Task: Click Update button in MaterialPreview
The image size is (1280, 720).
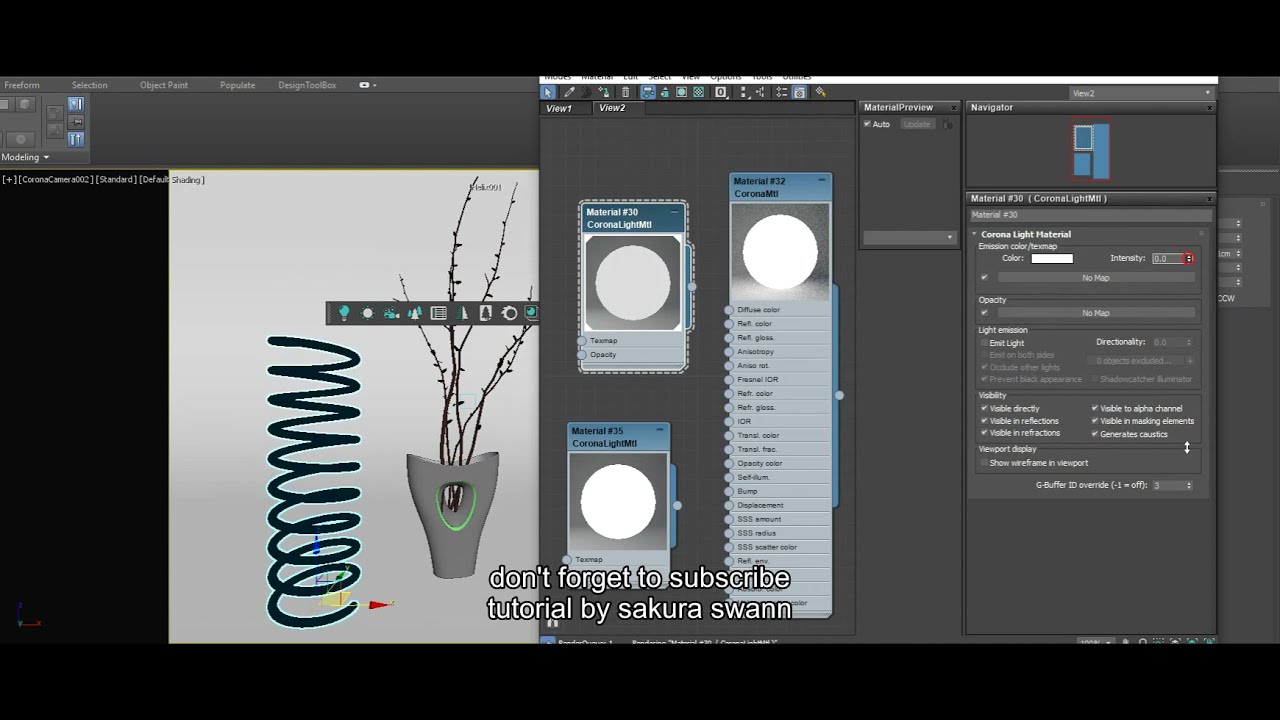Action: pos(916,124)
